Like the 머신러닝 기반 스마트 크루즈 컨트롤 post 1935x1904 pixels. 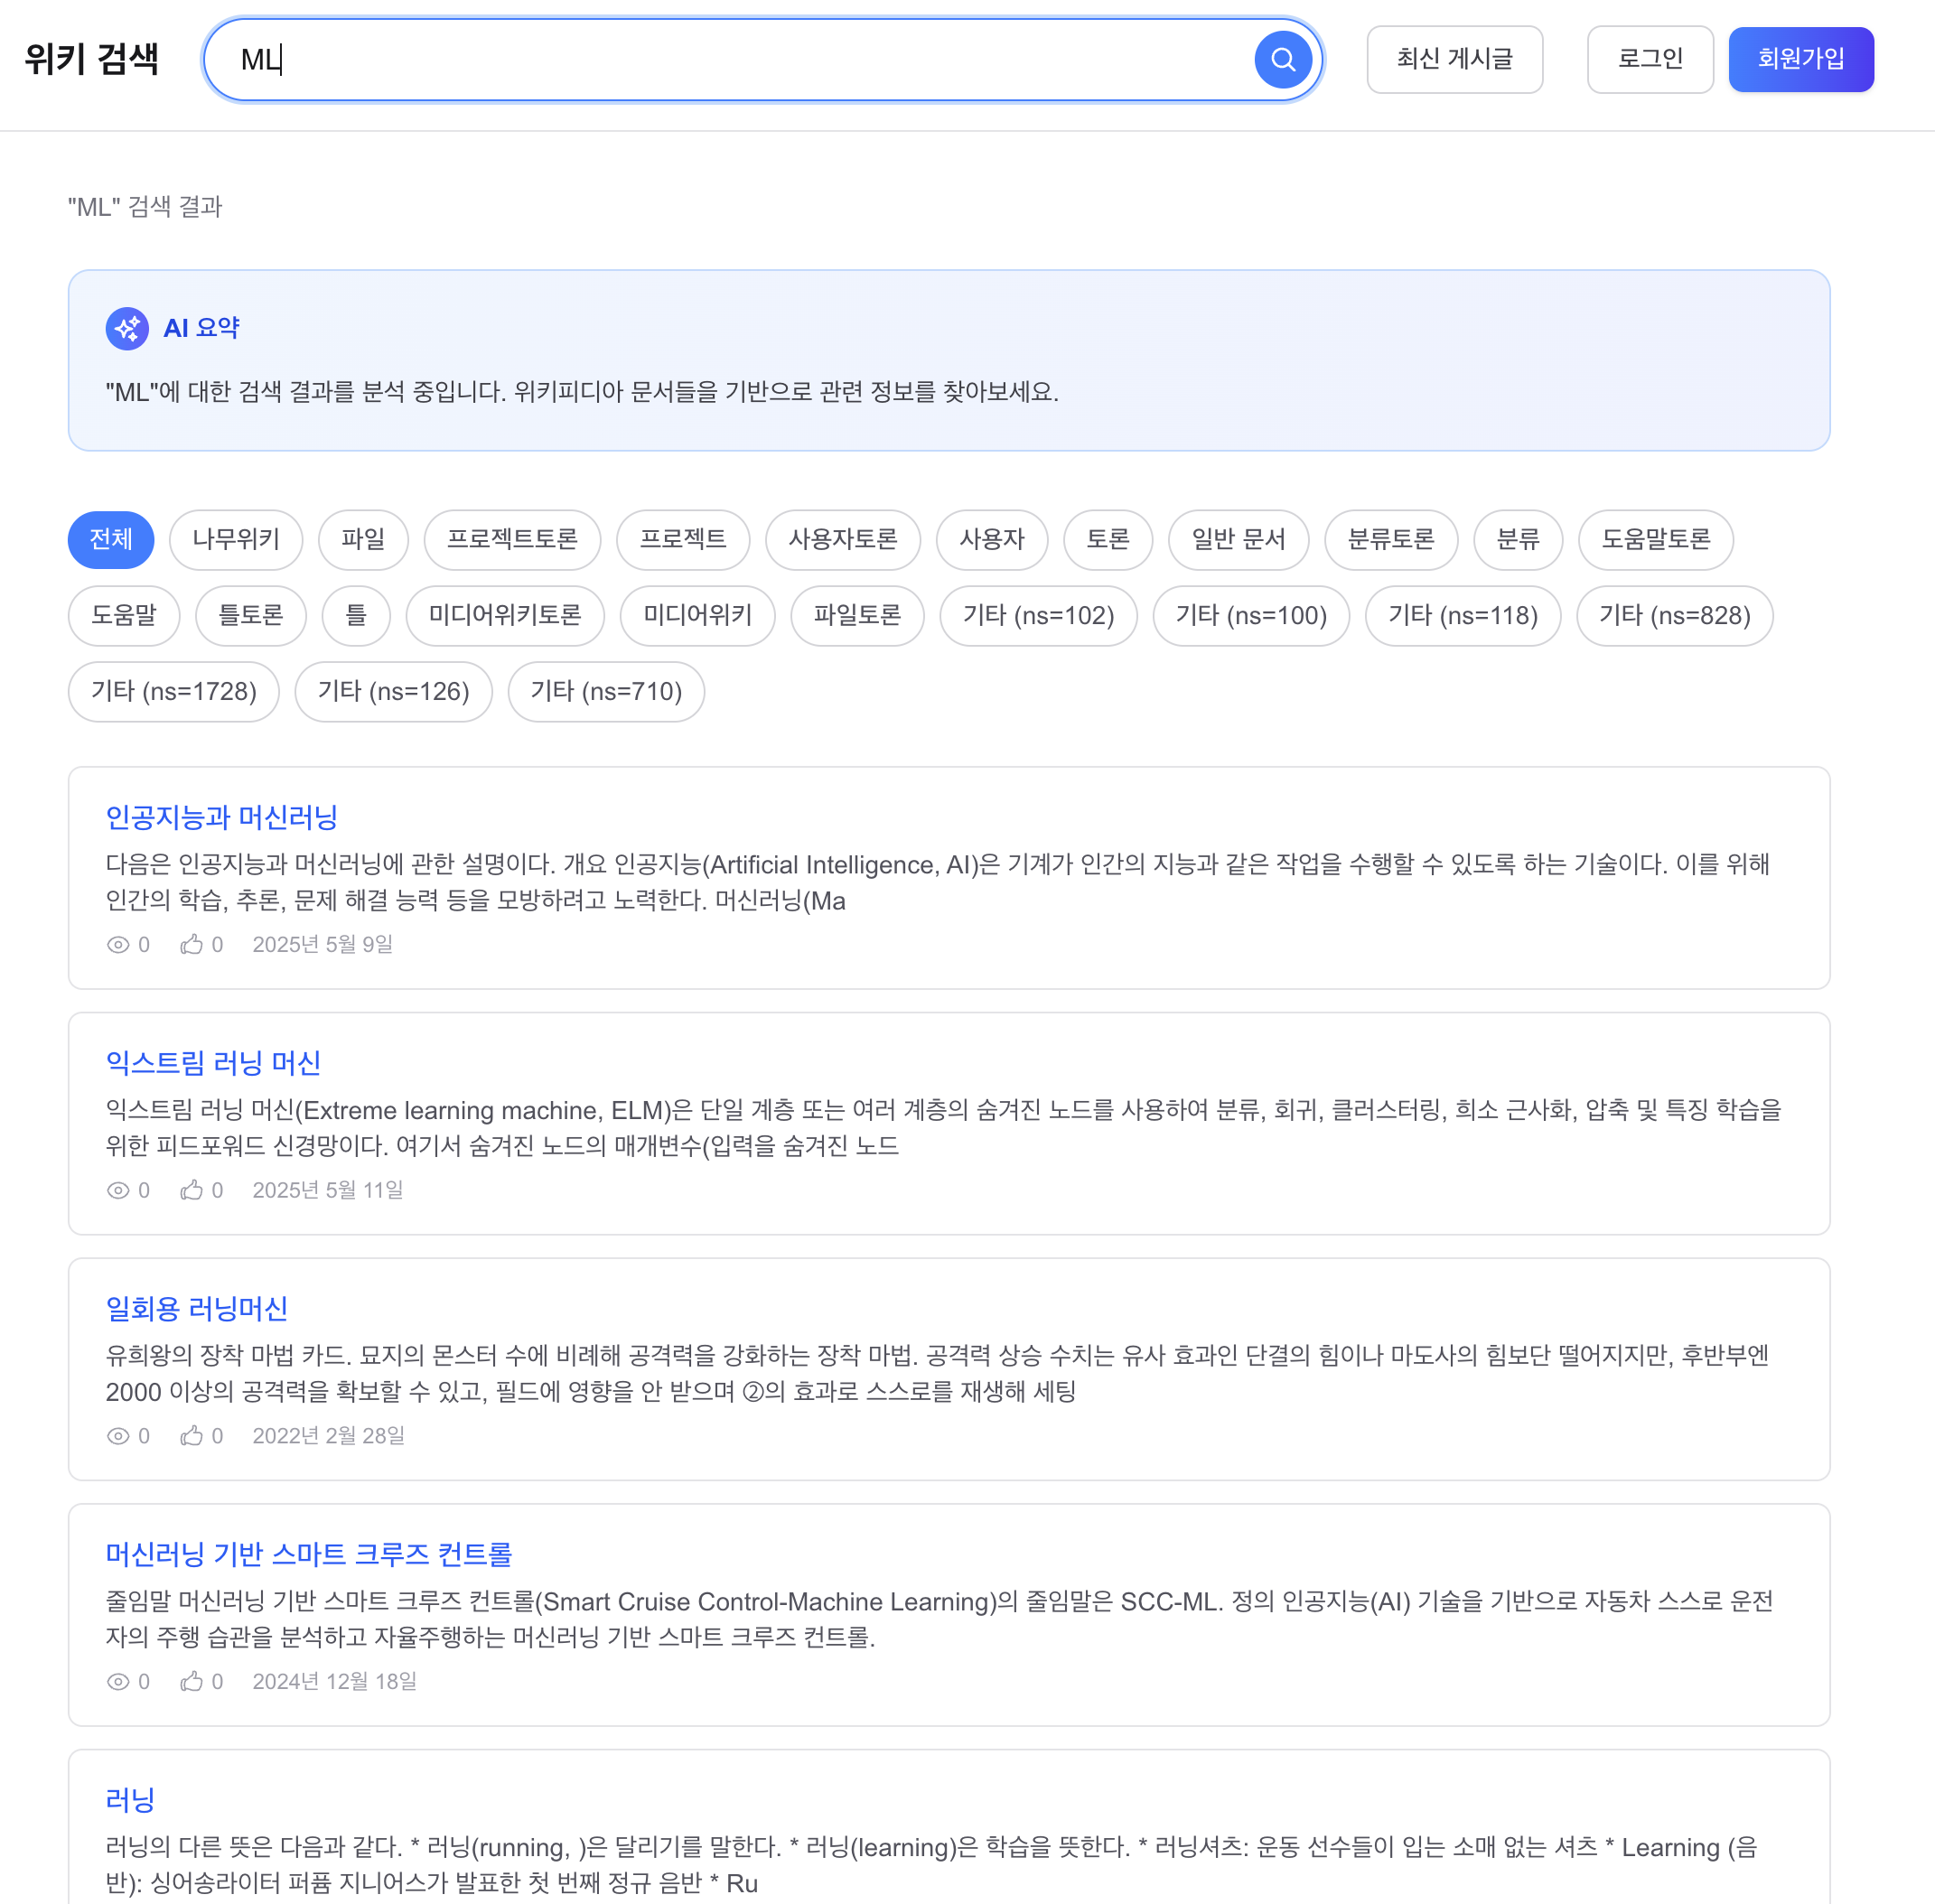point(193,1681)
